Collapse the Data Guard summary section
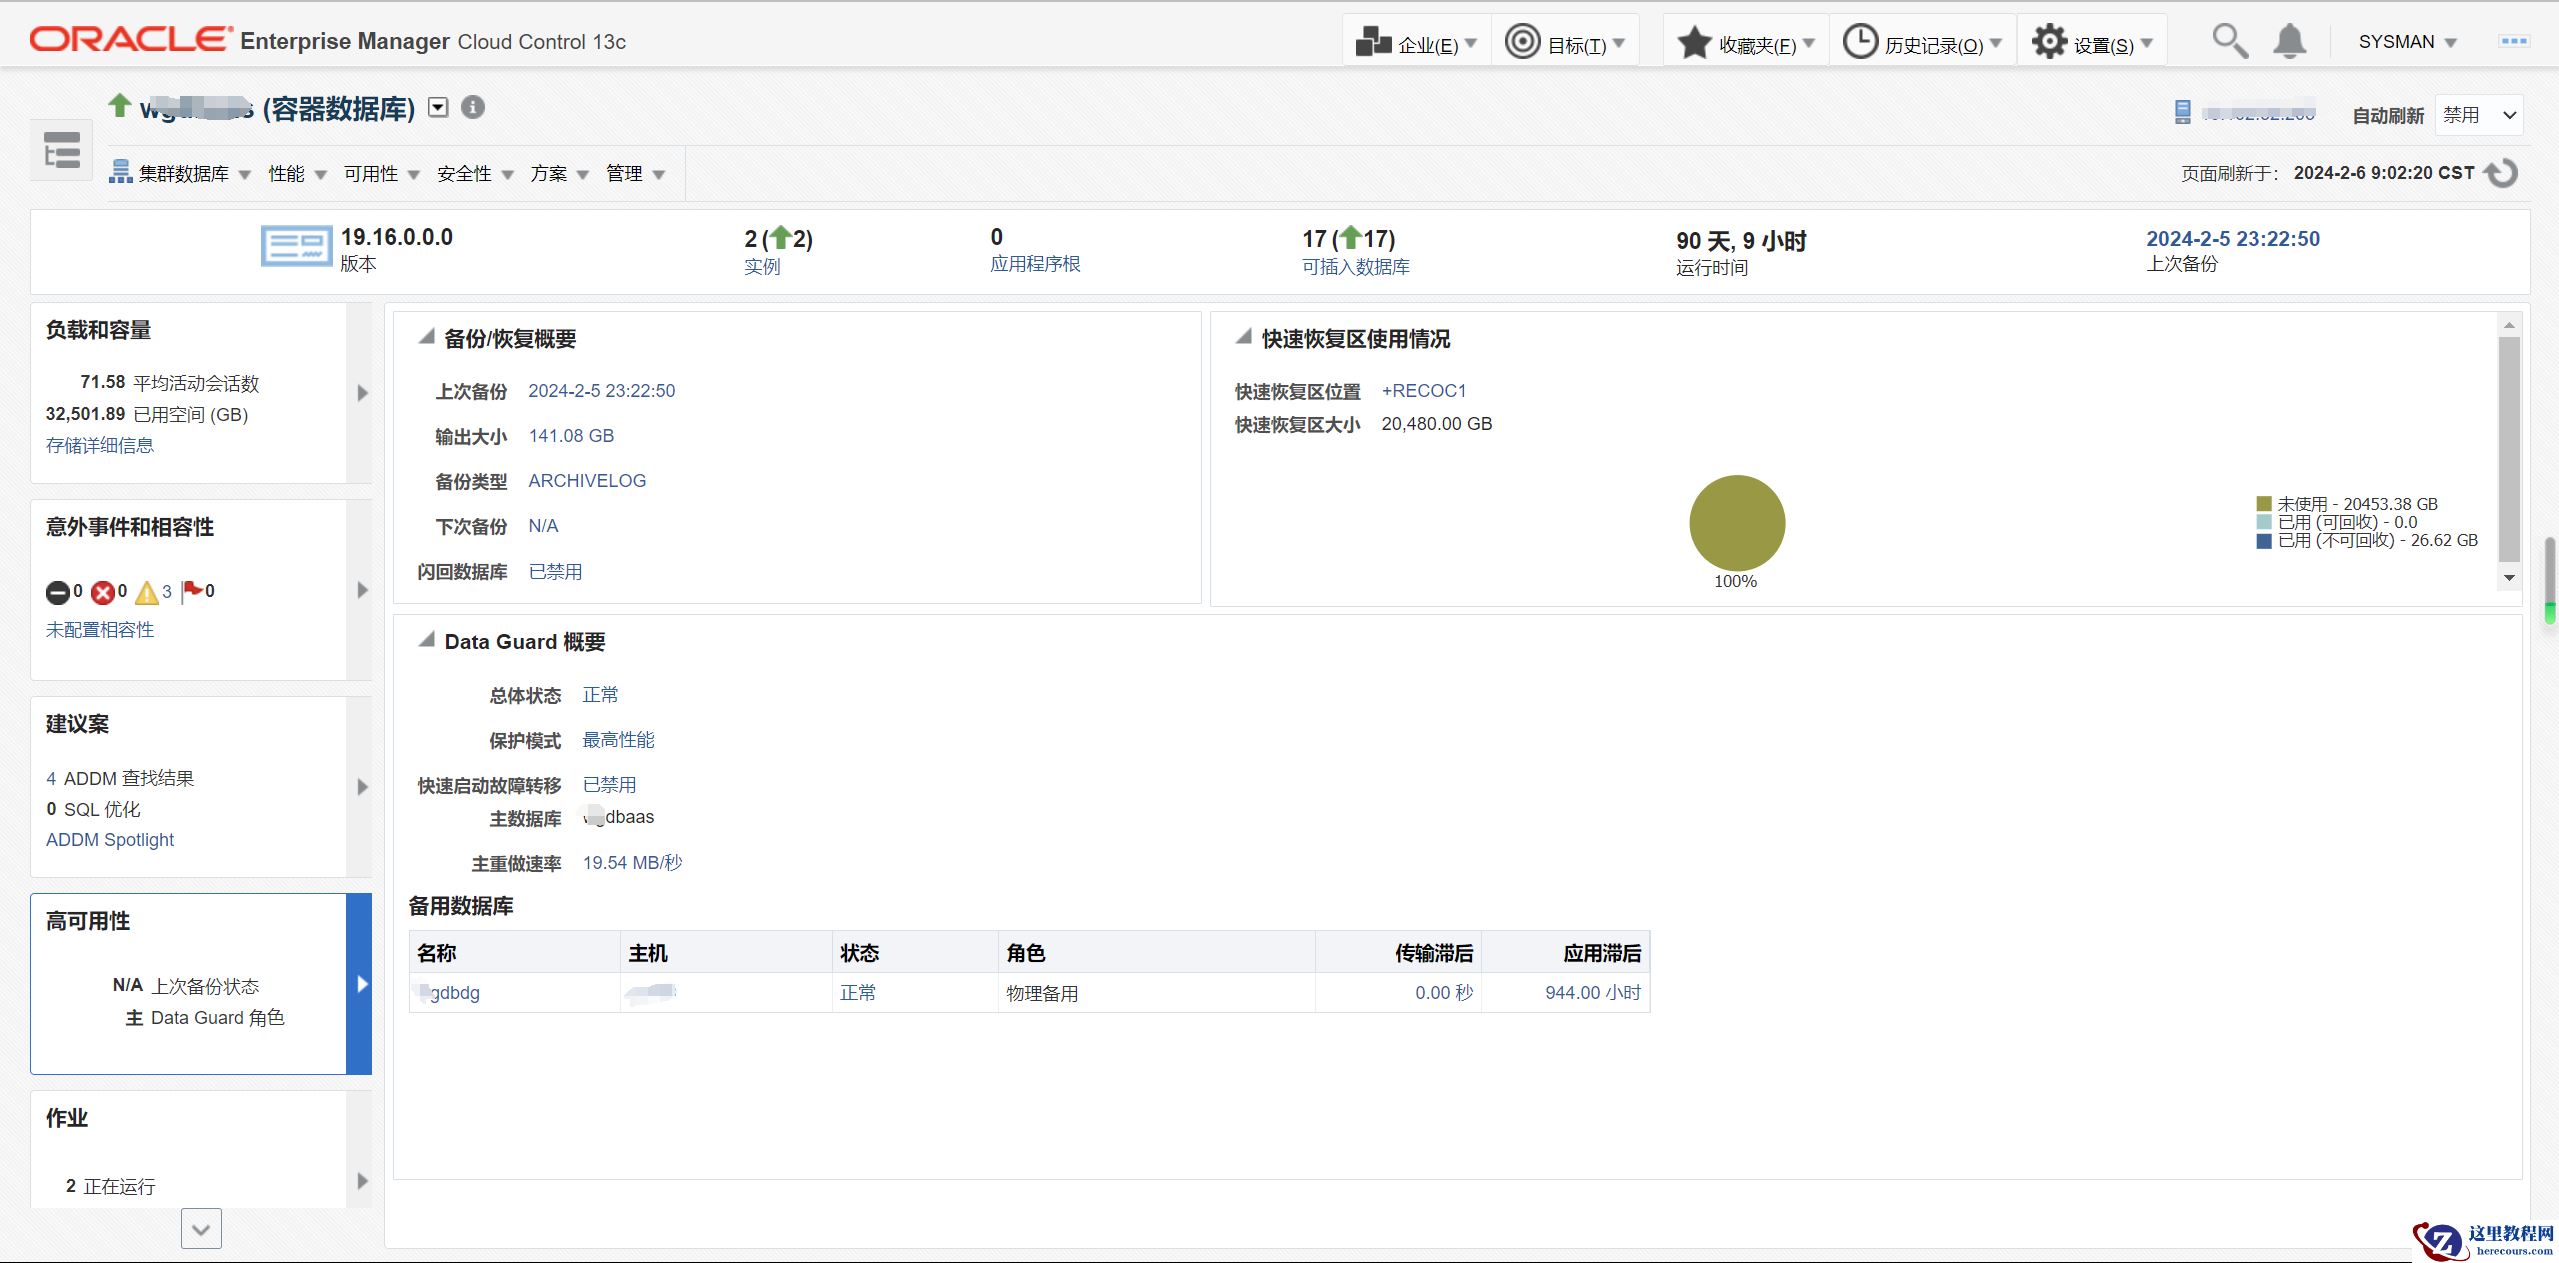The image size is (2559, 1263). click(427, 641)
